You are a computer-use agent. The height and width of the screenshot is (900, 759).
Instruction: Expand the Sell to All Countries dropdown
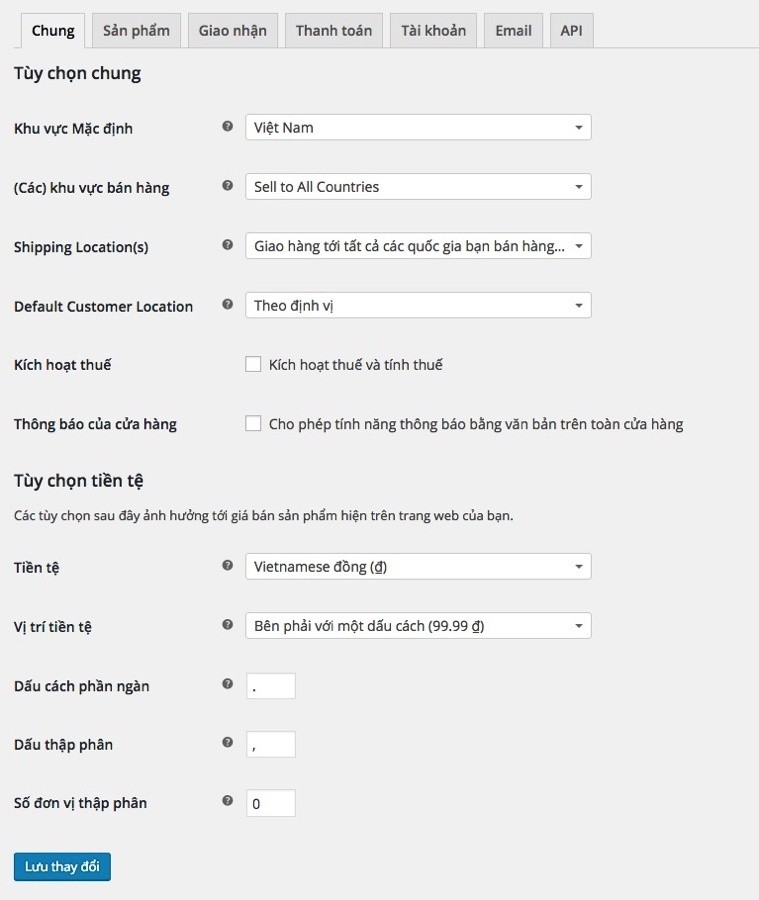pyautogui.click(x=418, y=187)
